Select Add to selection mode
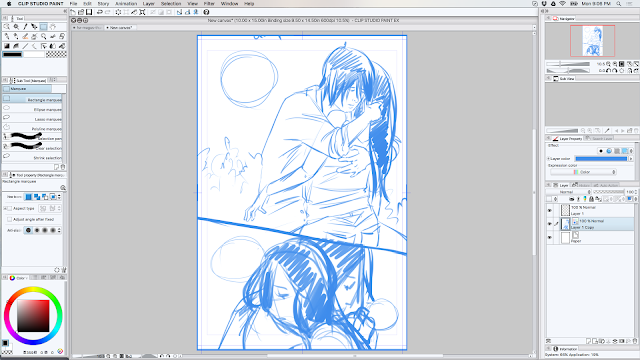The height and width of the screenshot is (360, 640). (x=37, y=197)
